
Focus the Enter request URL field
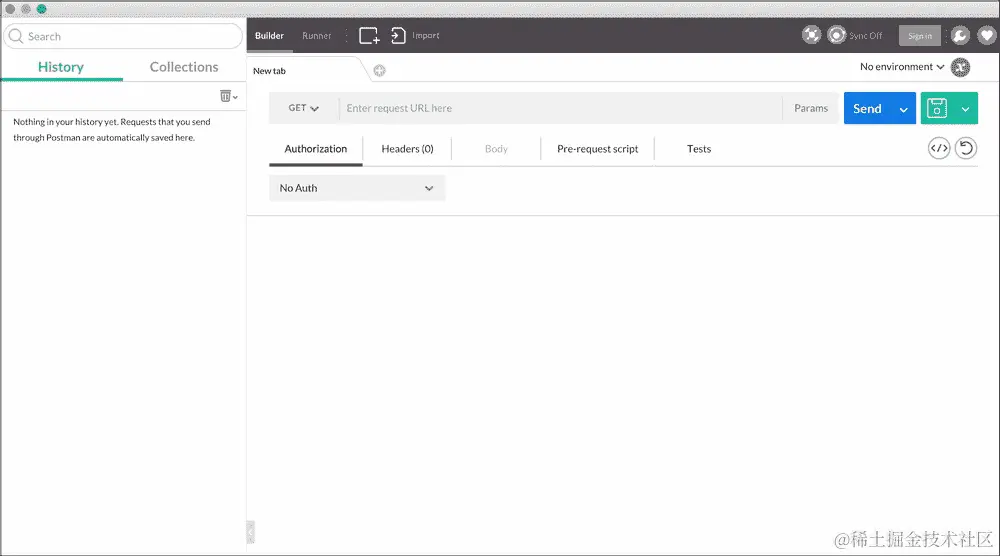coord(561,108)
